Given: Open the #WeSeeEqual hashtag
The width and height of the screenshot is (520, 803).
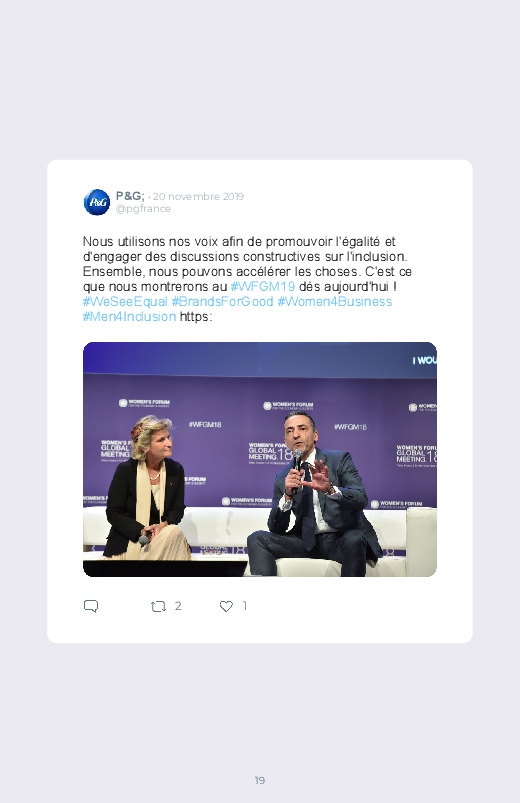Looking at the screenshot, I should (x=125, y=302).
